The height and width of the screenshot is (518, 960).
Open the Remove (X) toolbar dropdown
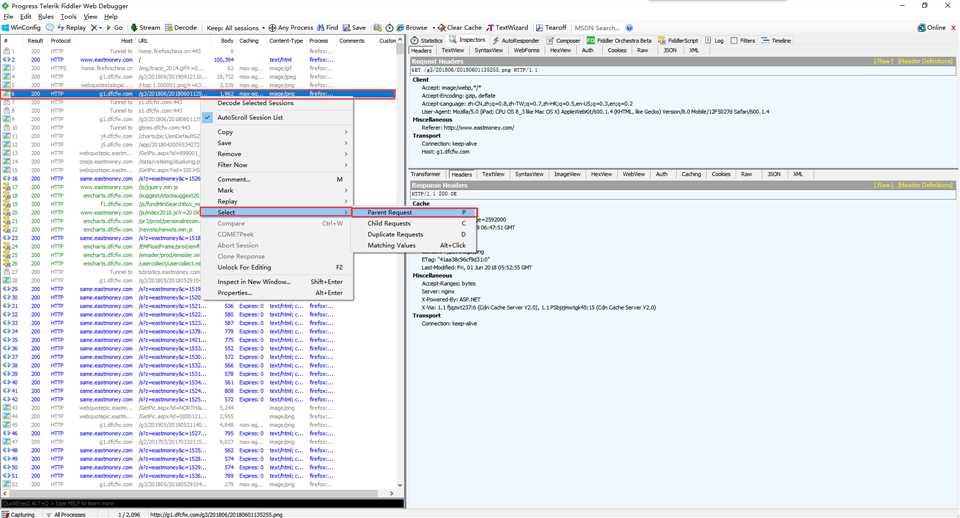[x=96, y=28]
